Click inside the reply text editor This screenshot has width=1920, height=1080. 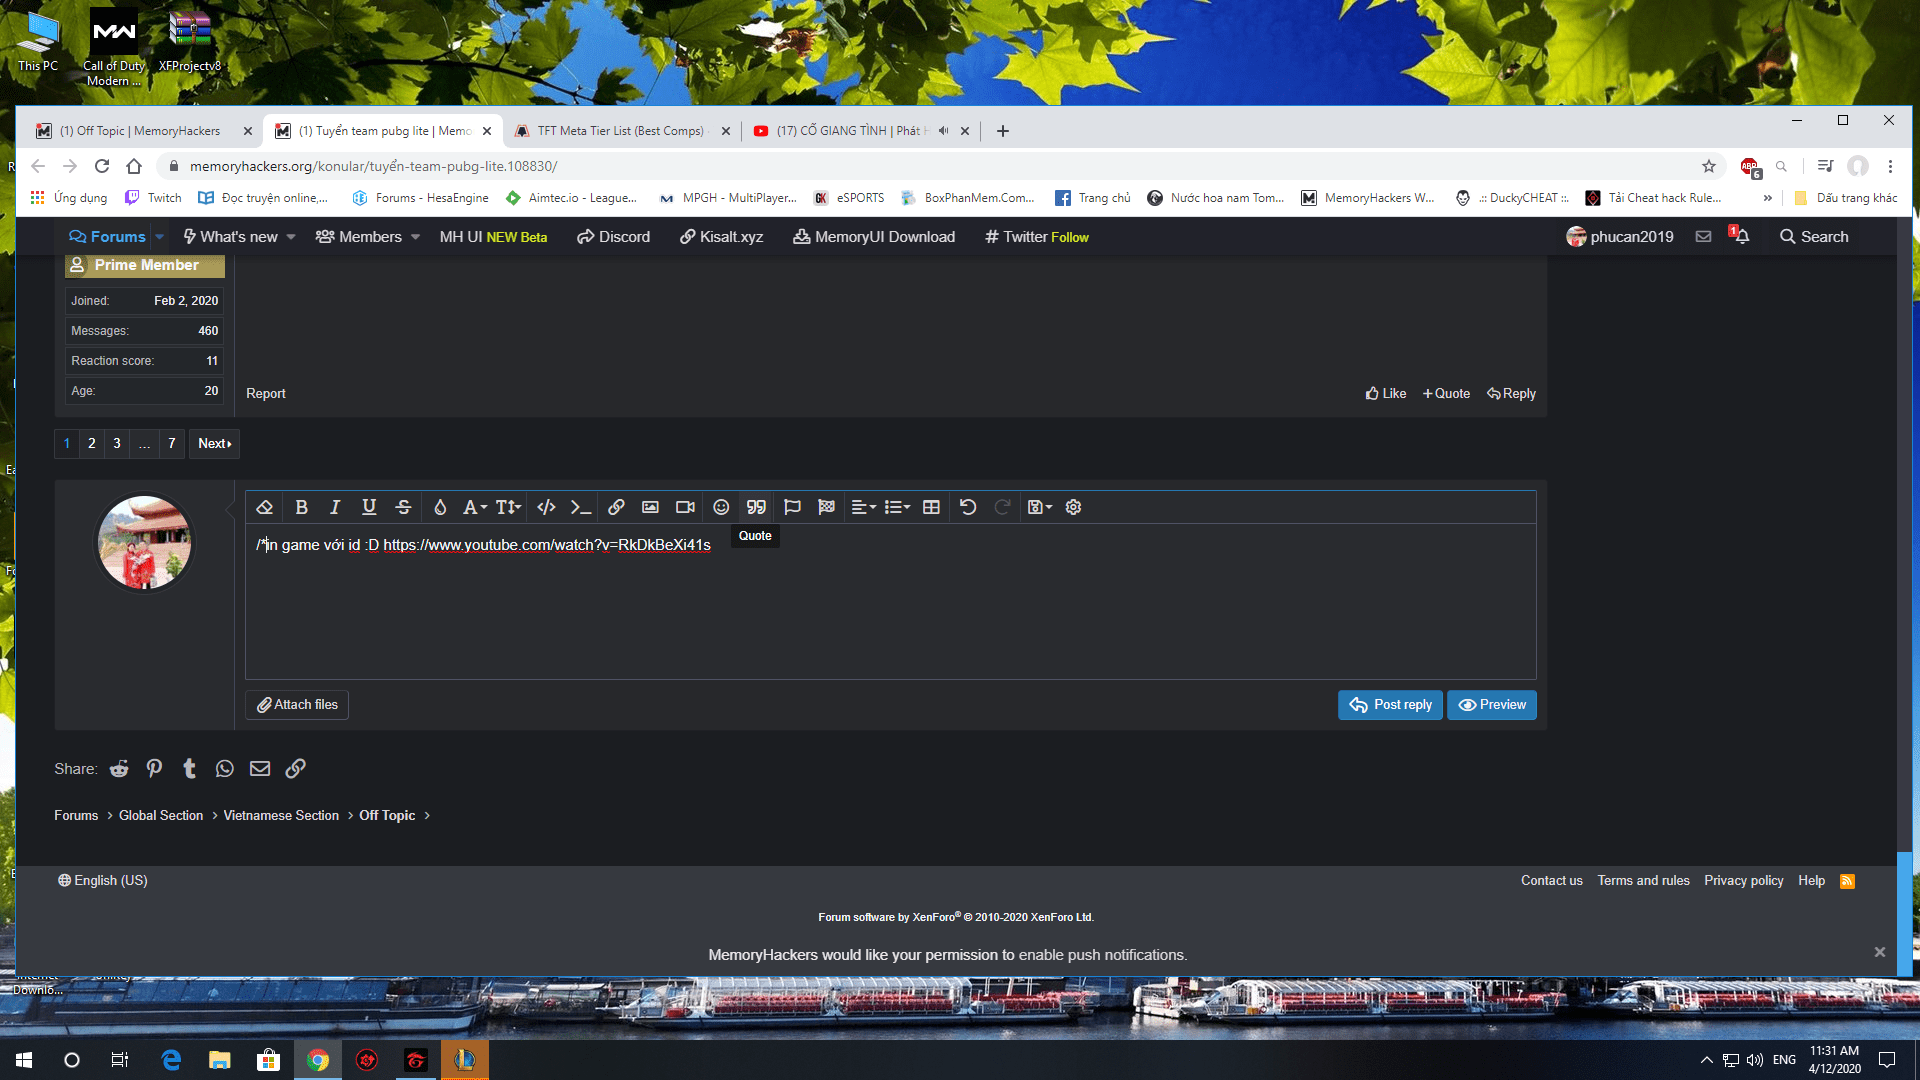click(x=890, y=601)
